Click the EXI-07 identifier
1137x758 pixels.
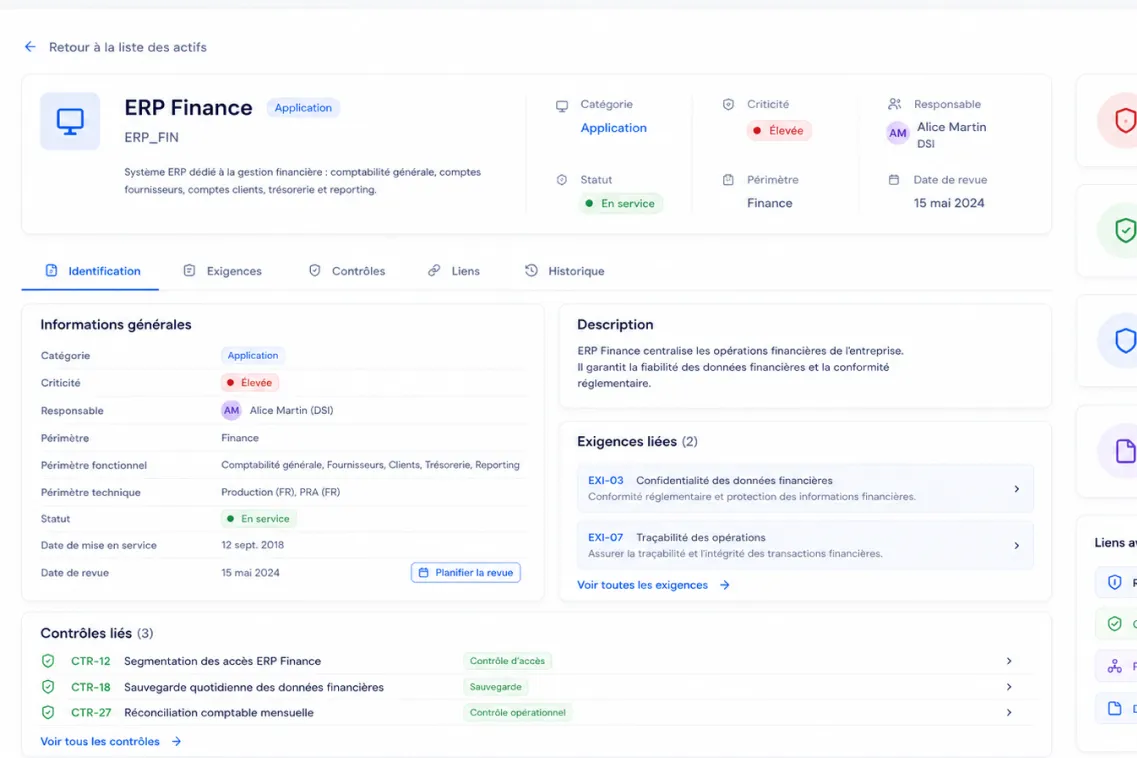[x=605, y=537]
